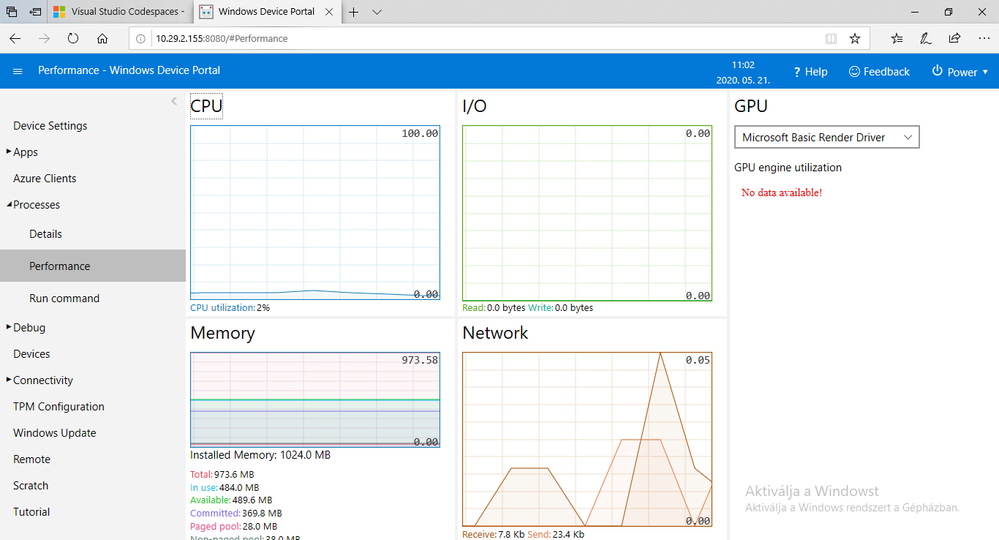Image resolution: width=999 pixels, height=540 pixels.
Task: Reload the Device Portal page
Action: coord(73,39)
